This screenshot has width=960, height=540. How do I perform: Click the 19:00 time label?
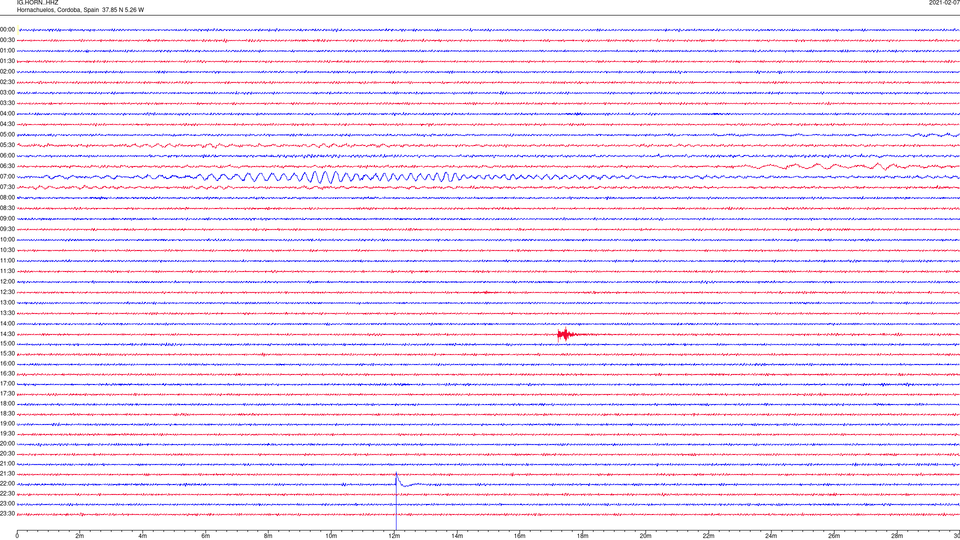tap(7, 424)
